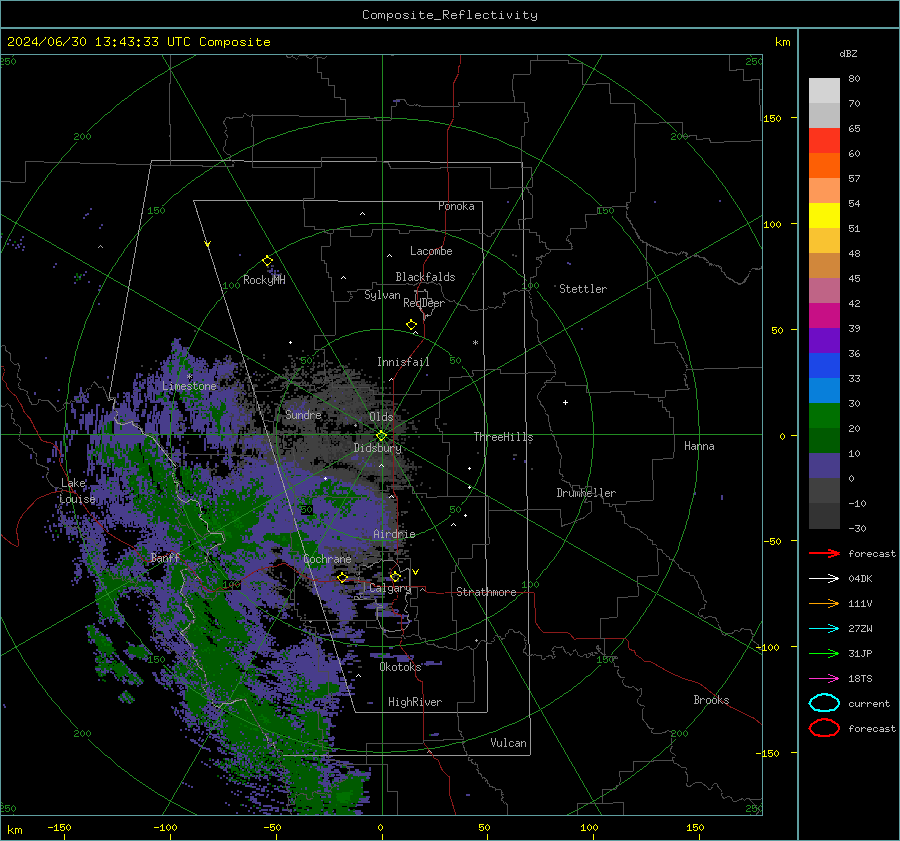Click the yellow diamond marker below Cochrane
Viewport: 900px width, 841px height.
343,577
